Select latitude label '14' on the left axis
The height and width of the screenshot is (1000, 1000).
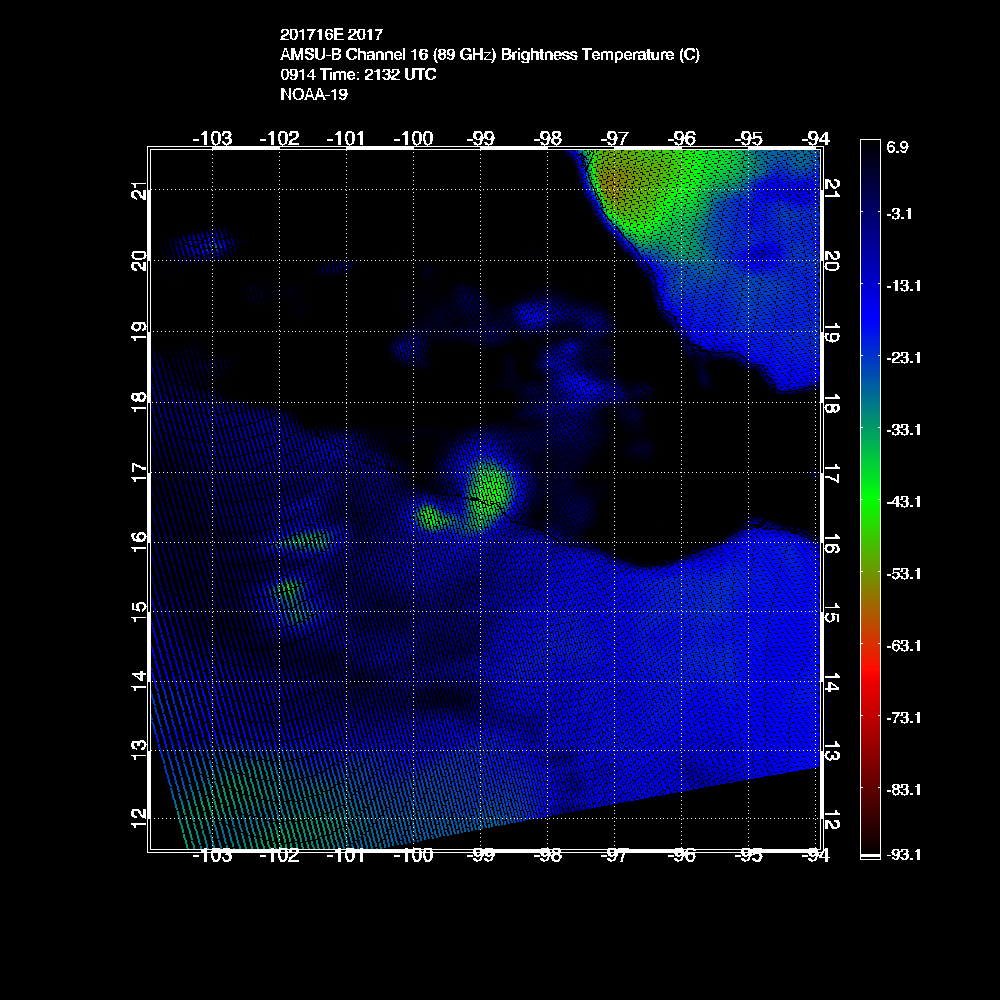point(138,682)
